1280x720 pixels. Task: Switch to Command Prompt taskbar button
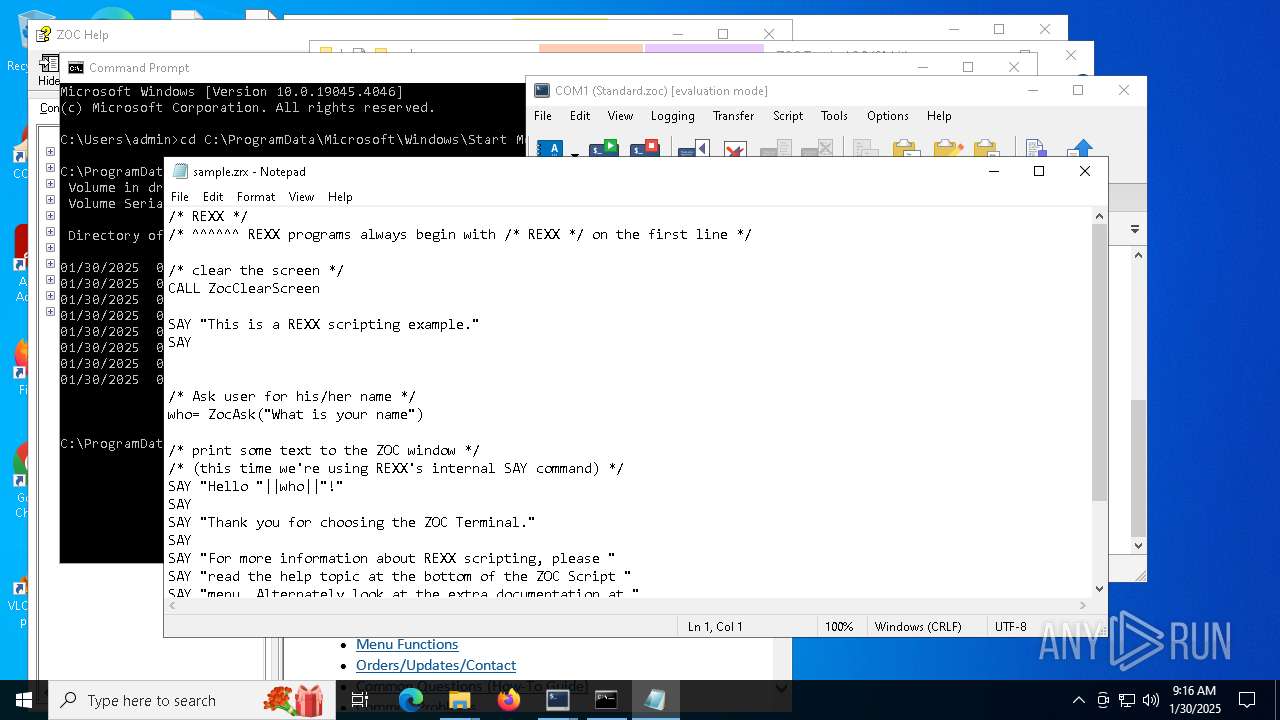[x=606, y=700]
